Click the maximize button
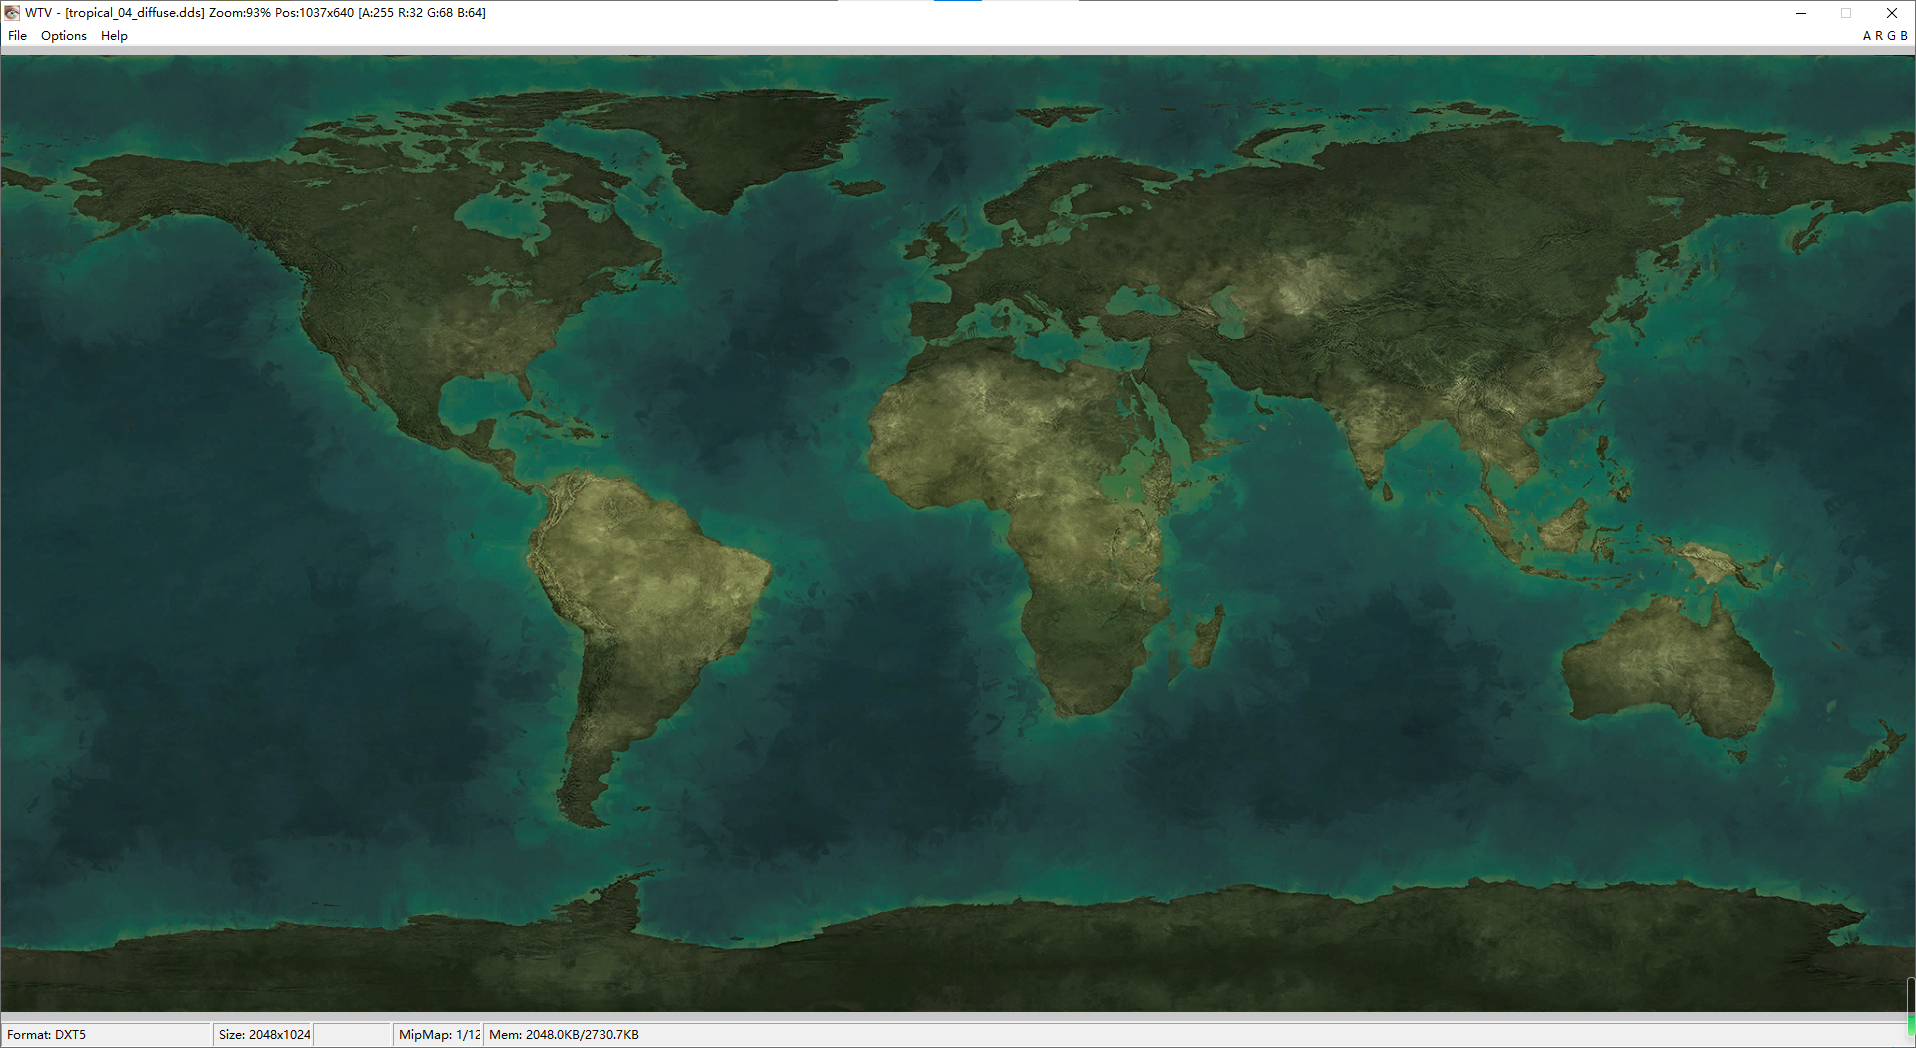This screenshot has width=1916, height=1048. (1845, 13)
